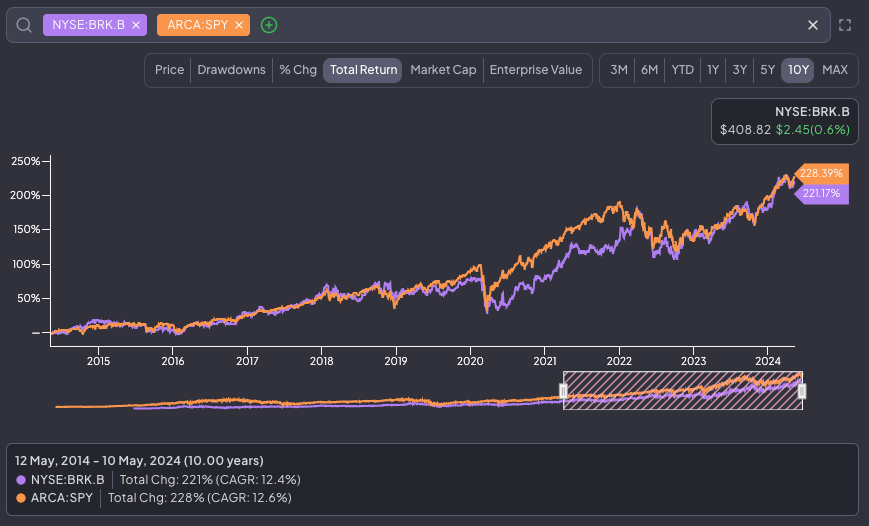Set the time range to 5Y
This screenshot has height=526, width=869.
[767, 70]
